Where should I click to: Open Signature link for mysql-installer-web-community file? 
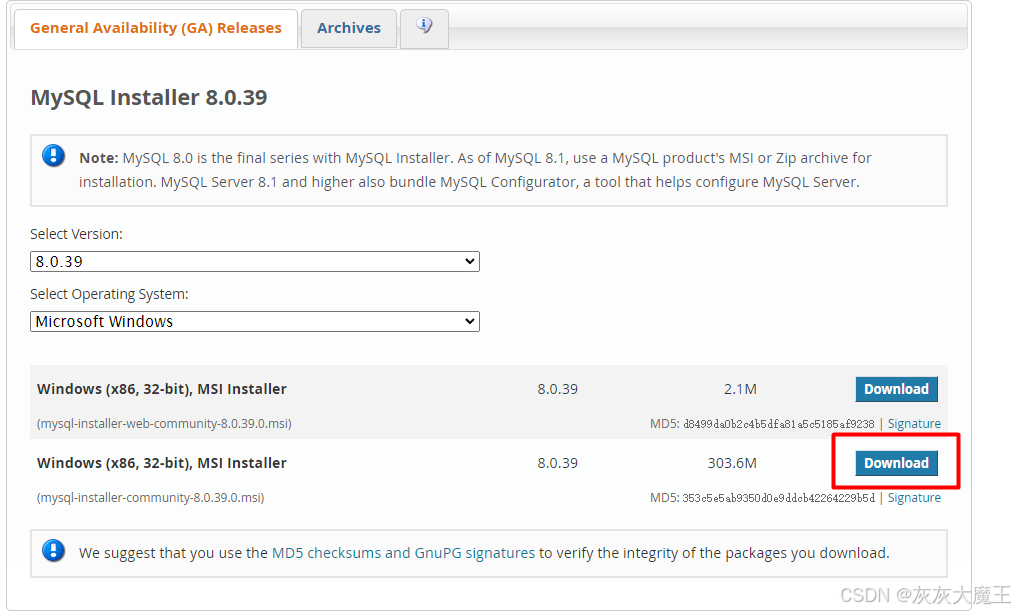tap(914, 423)
